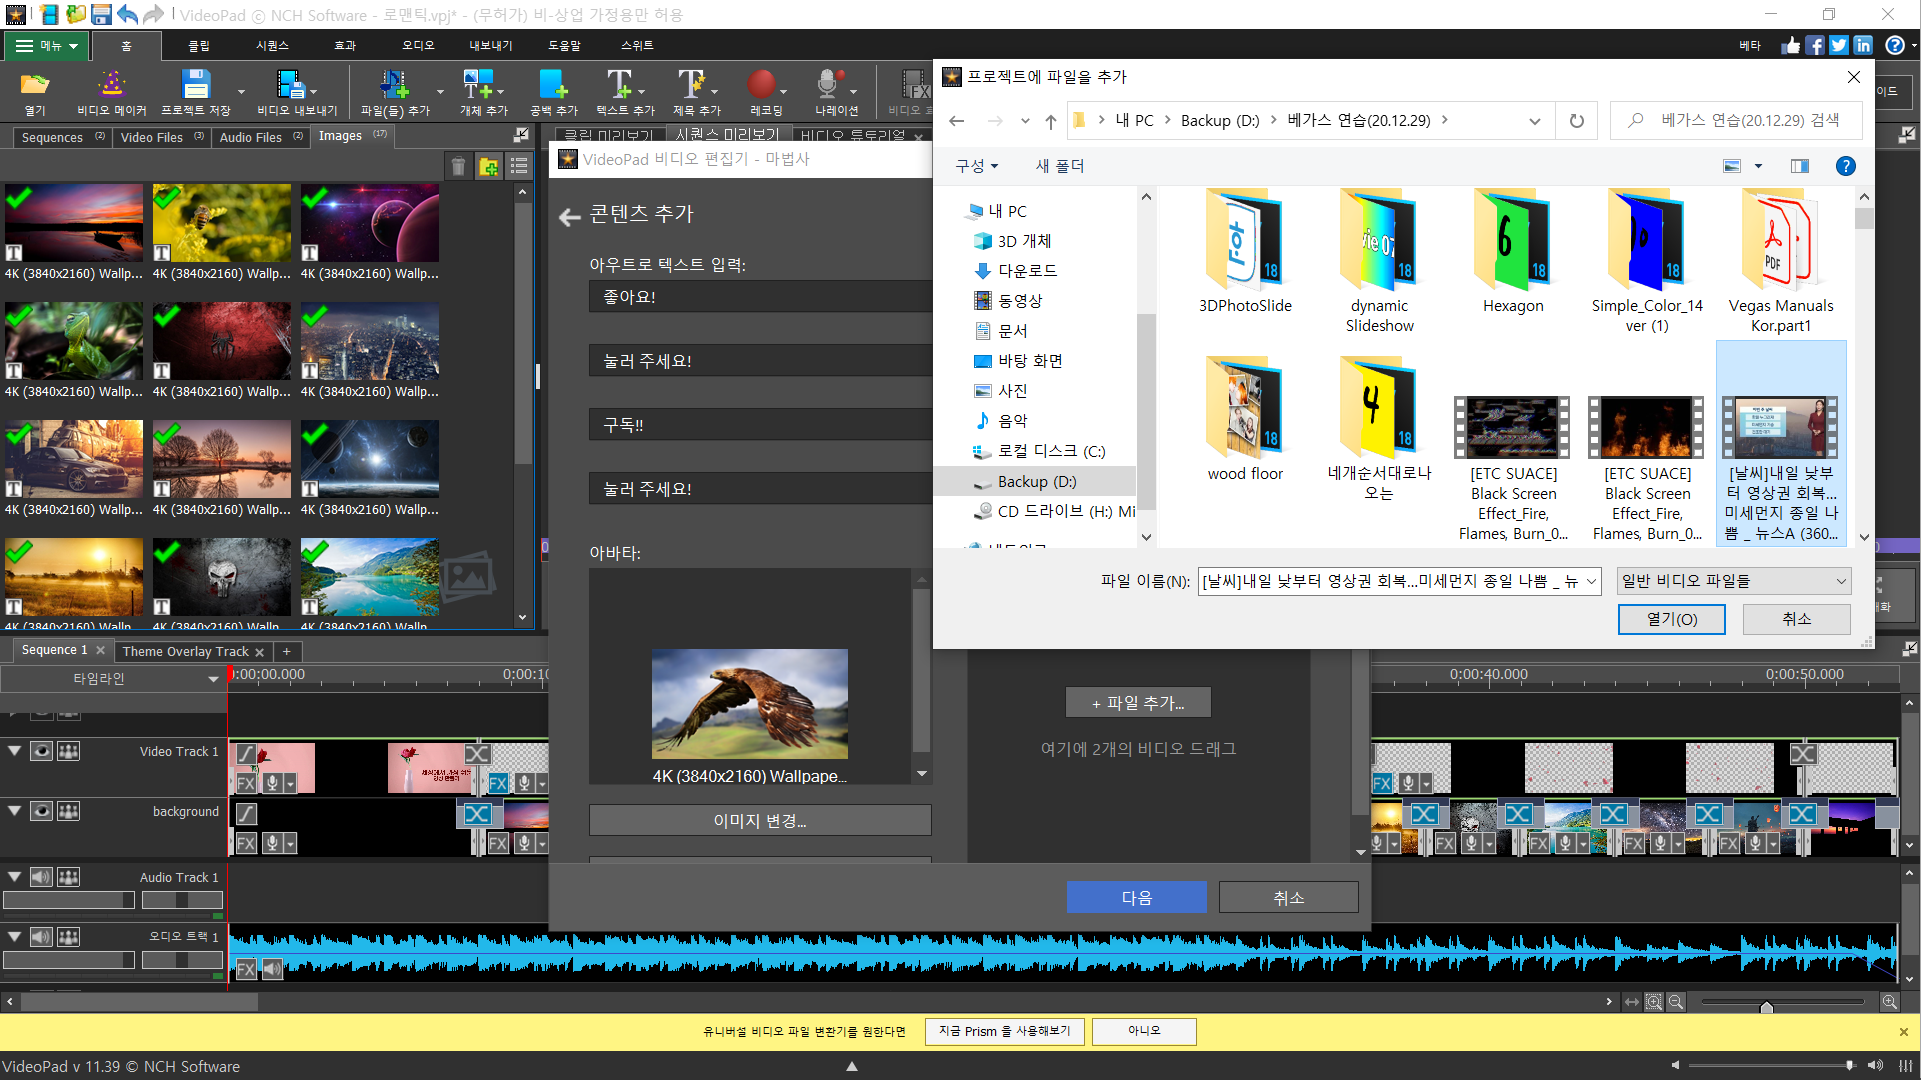Switch to the Audio Files tab
Screen dimensions: 1921x1080
(250, 137)
